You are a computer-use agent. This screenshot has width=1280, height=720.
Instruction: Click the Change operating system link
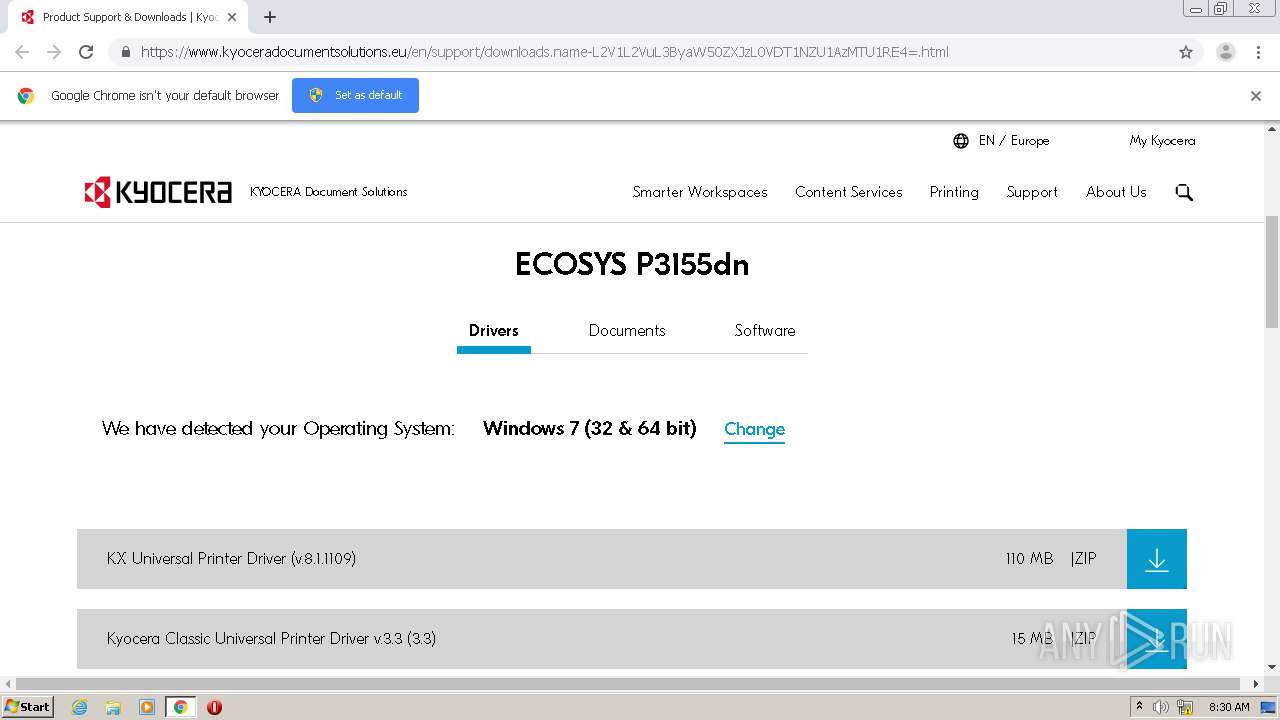[x=754, y=429]
